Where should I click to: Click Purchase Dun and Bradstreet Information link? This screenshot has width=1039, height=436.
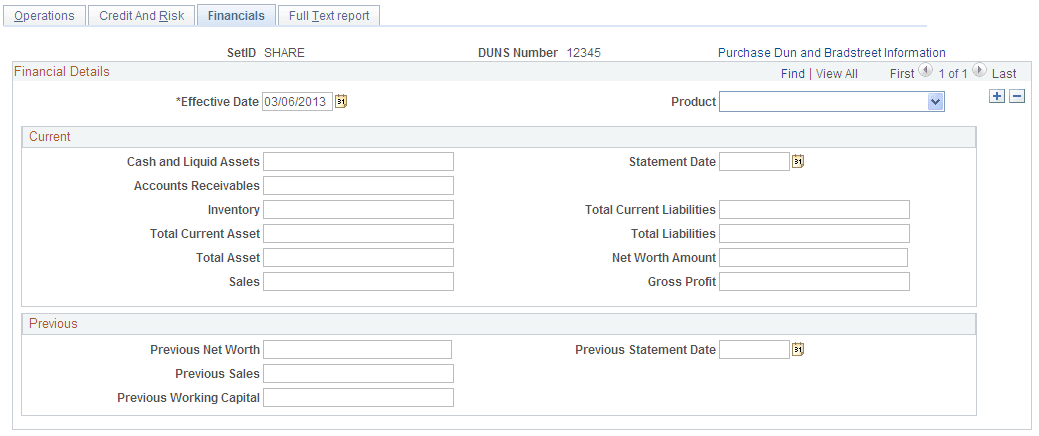[831, 53]
